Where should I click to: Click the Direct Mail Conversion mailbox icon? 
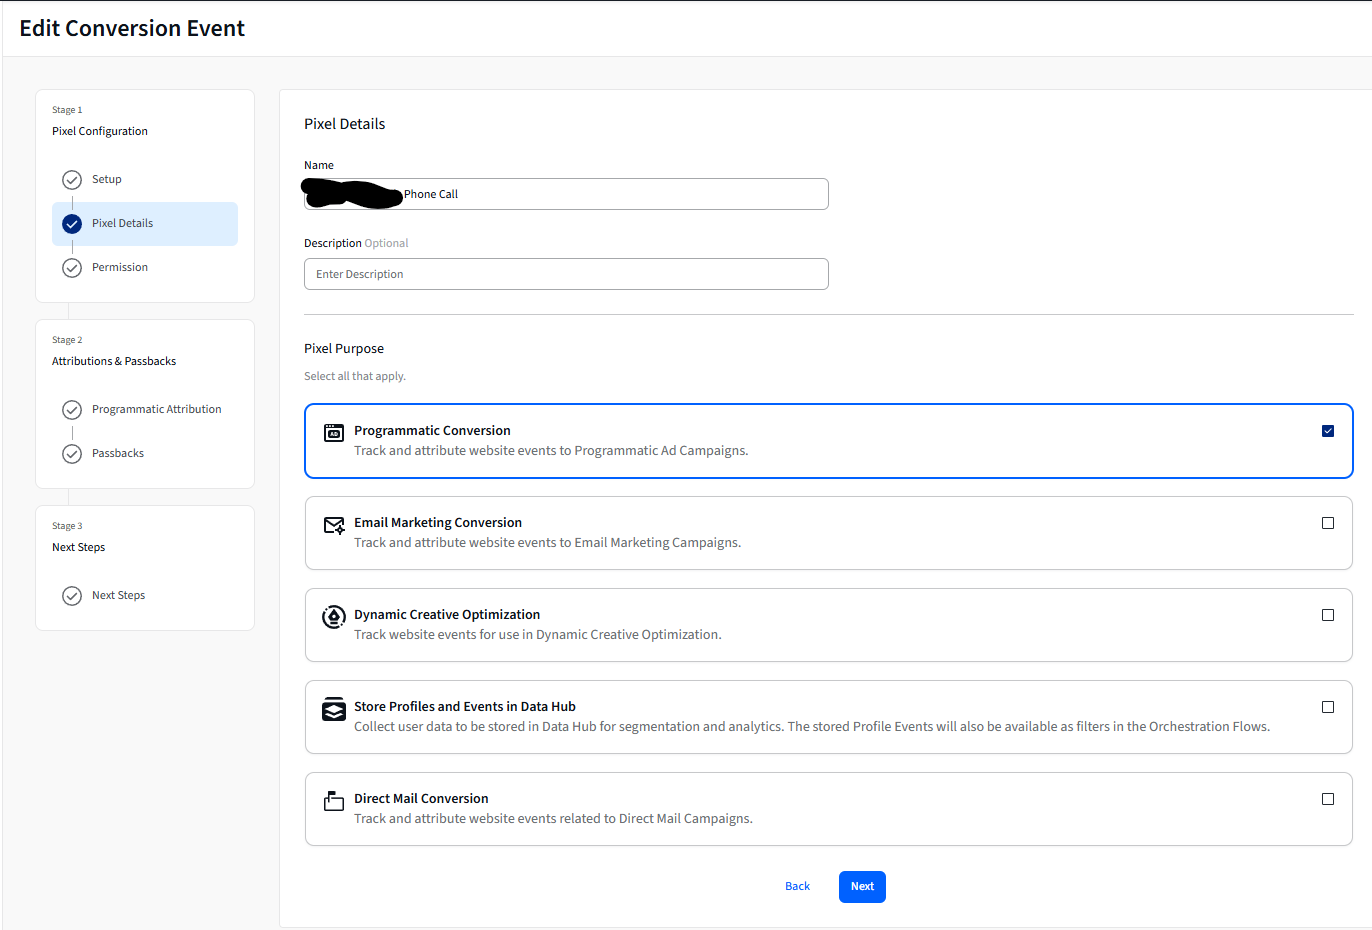click(x=334, y=801)
